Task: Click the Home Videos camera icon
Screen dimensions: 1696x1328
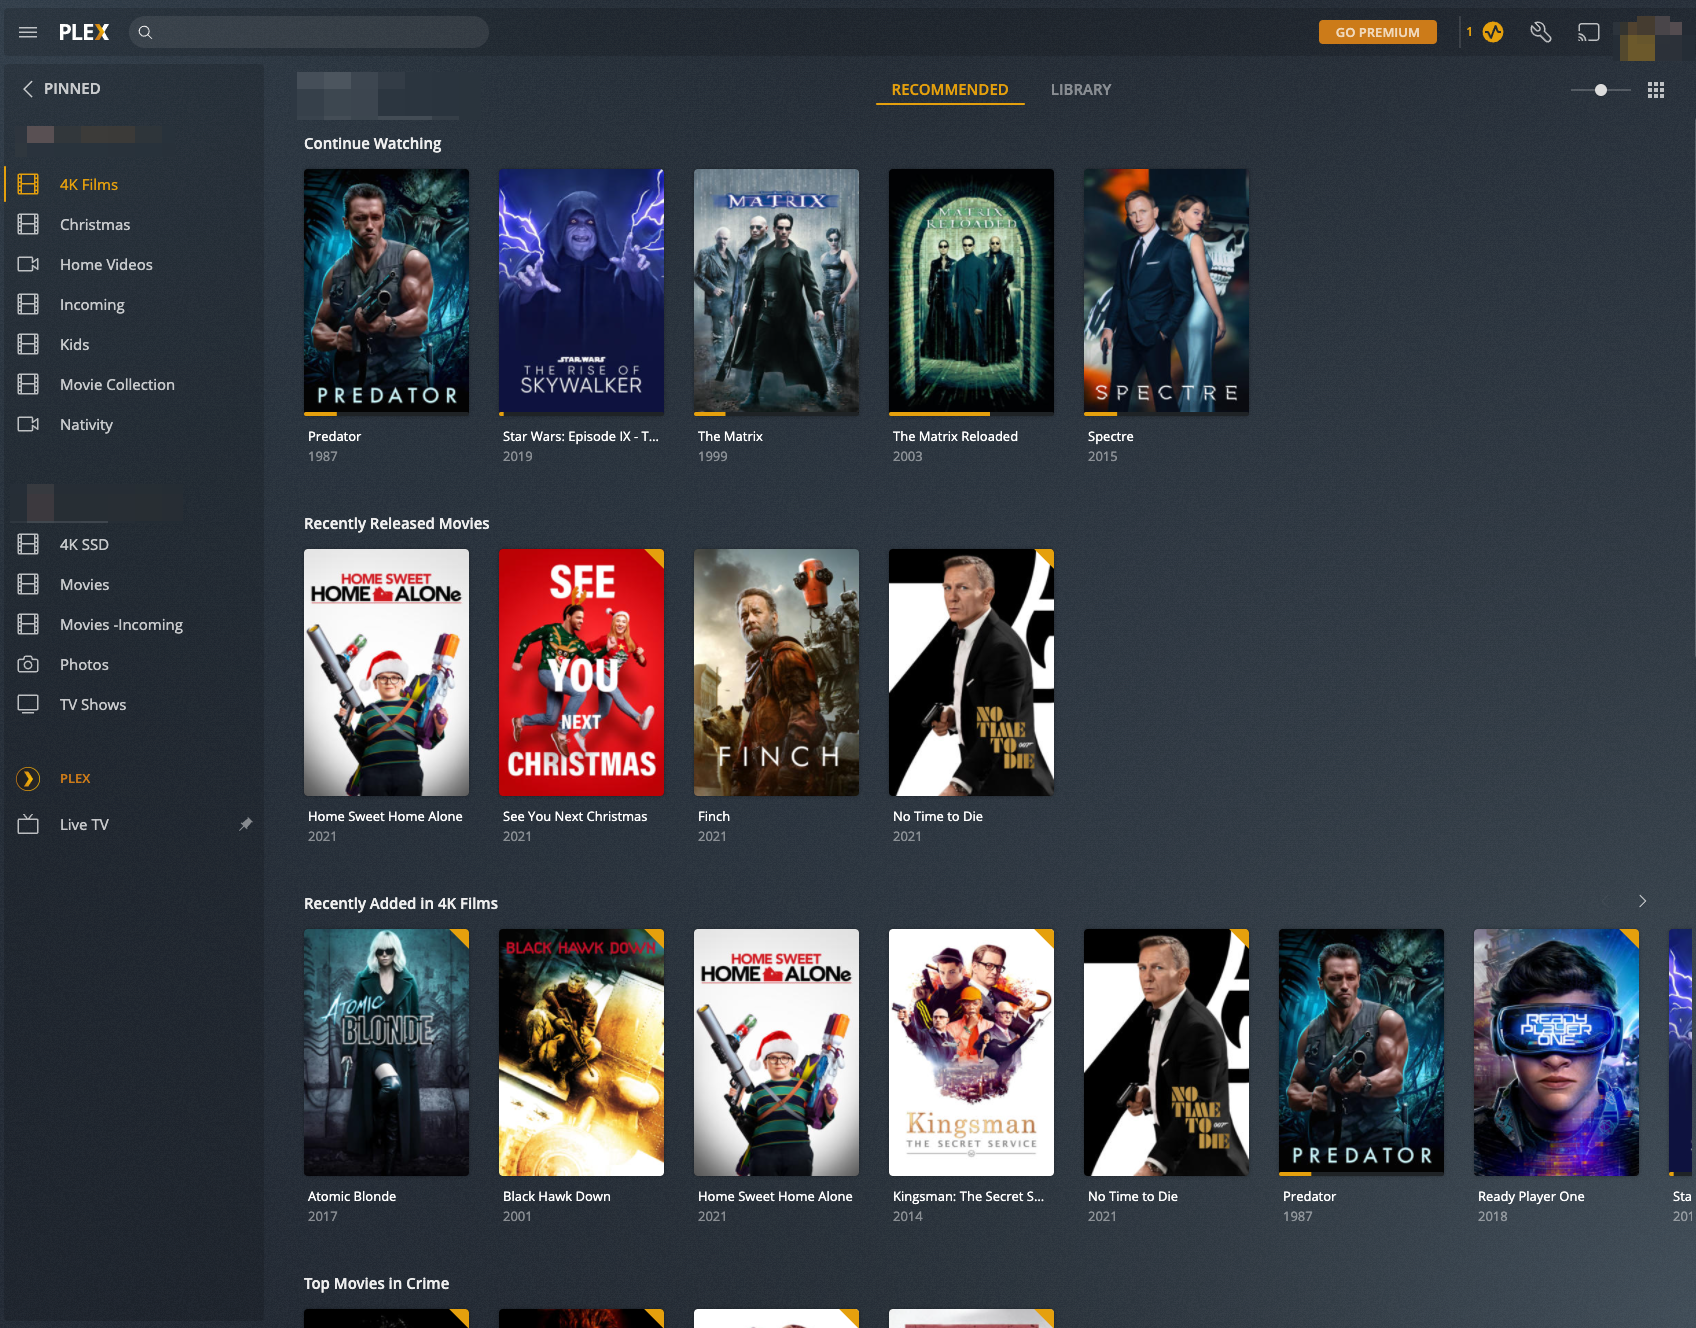Action: [x=28, y=264]
